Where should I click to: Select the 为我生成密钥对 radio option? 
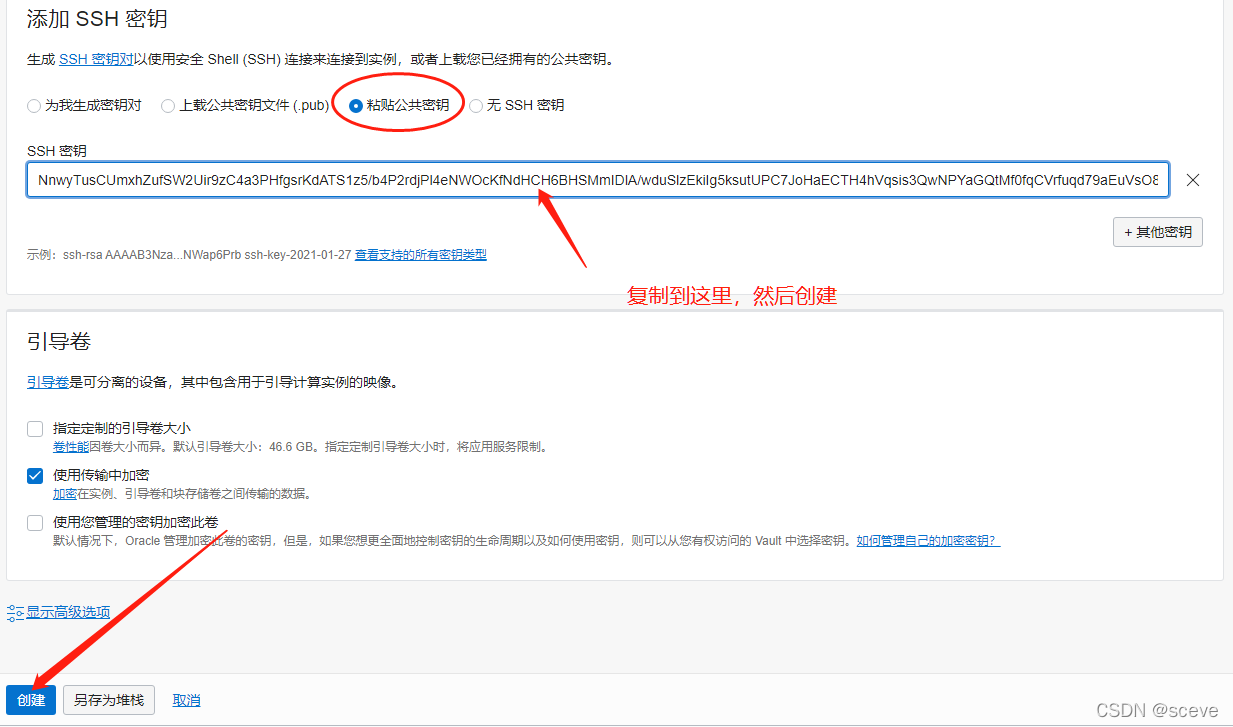pos(35,106)
